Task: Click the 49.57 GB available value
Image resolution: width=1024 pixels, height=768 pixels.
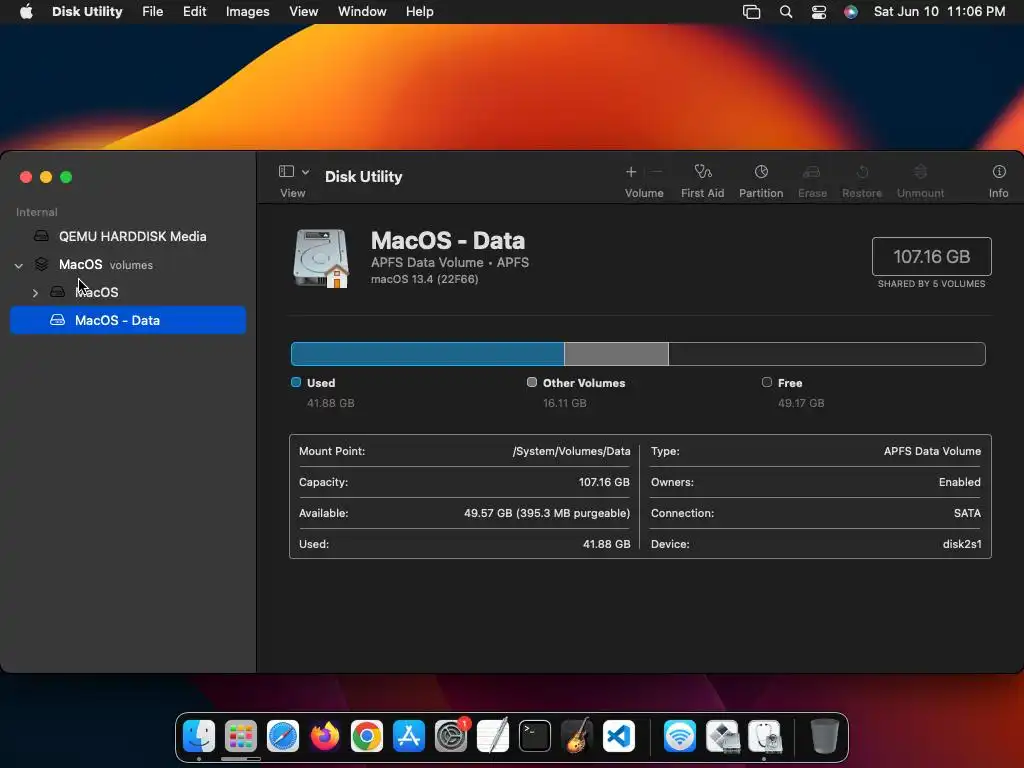Action: (x=547, y=513)
